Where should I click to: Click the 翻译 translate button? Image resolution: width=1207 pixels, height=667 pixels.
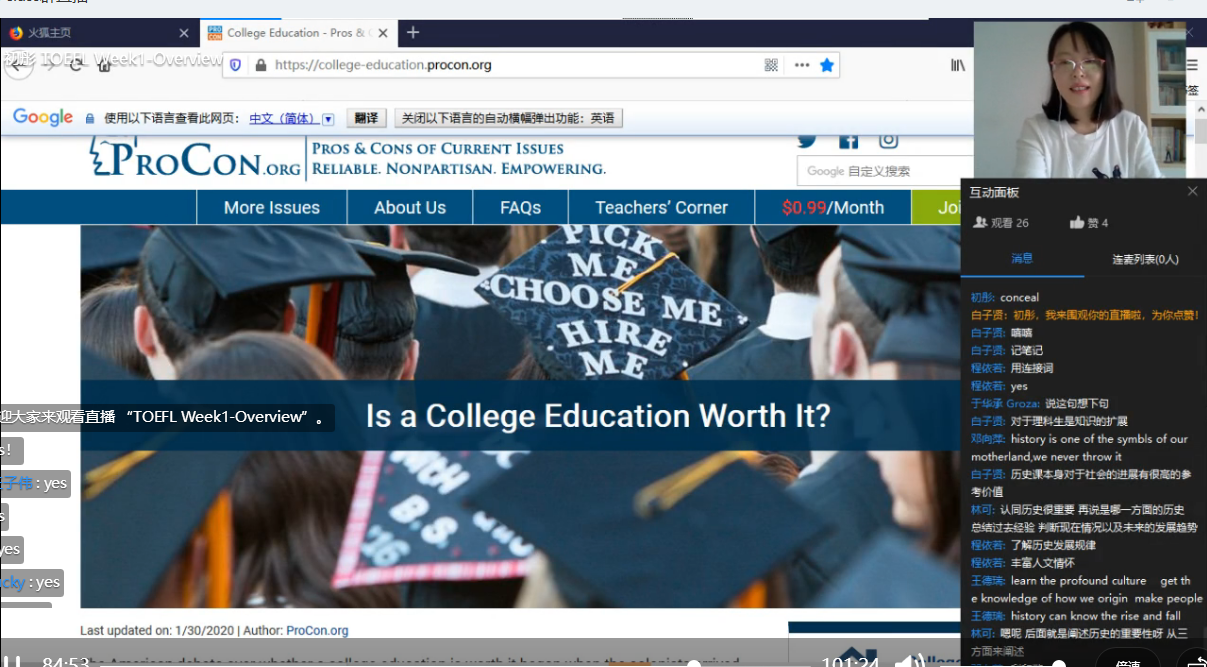click(367, 118)
